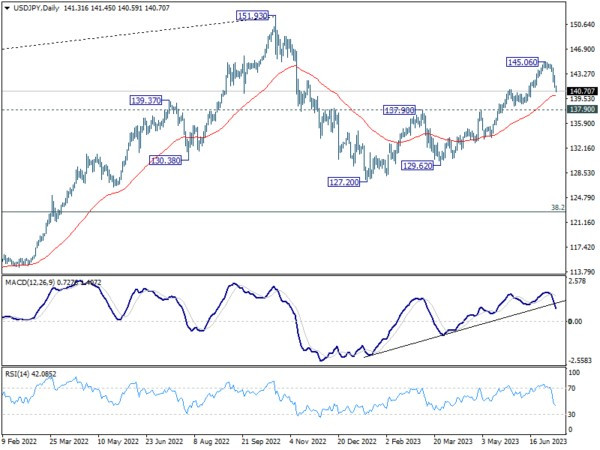
Task: Open the USDJPY chart dropdown arrow
Action: coord(7,8)
